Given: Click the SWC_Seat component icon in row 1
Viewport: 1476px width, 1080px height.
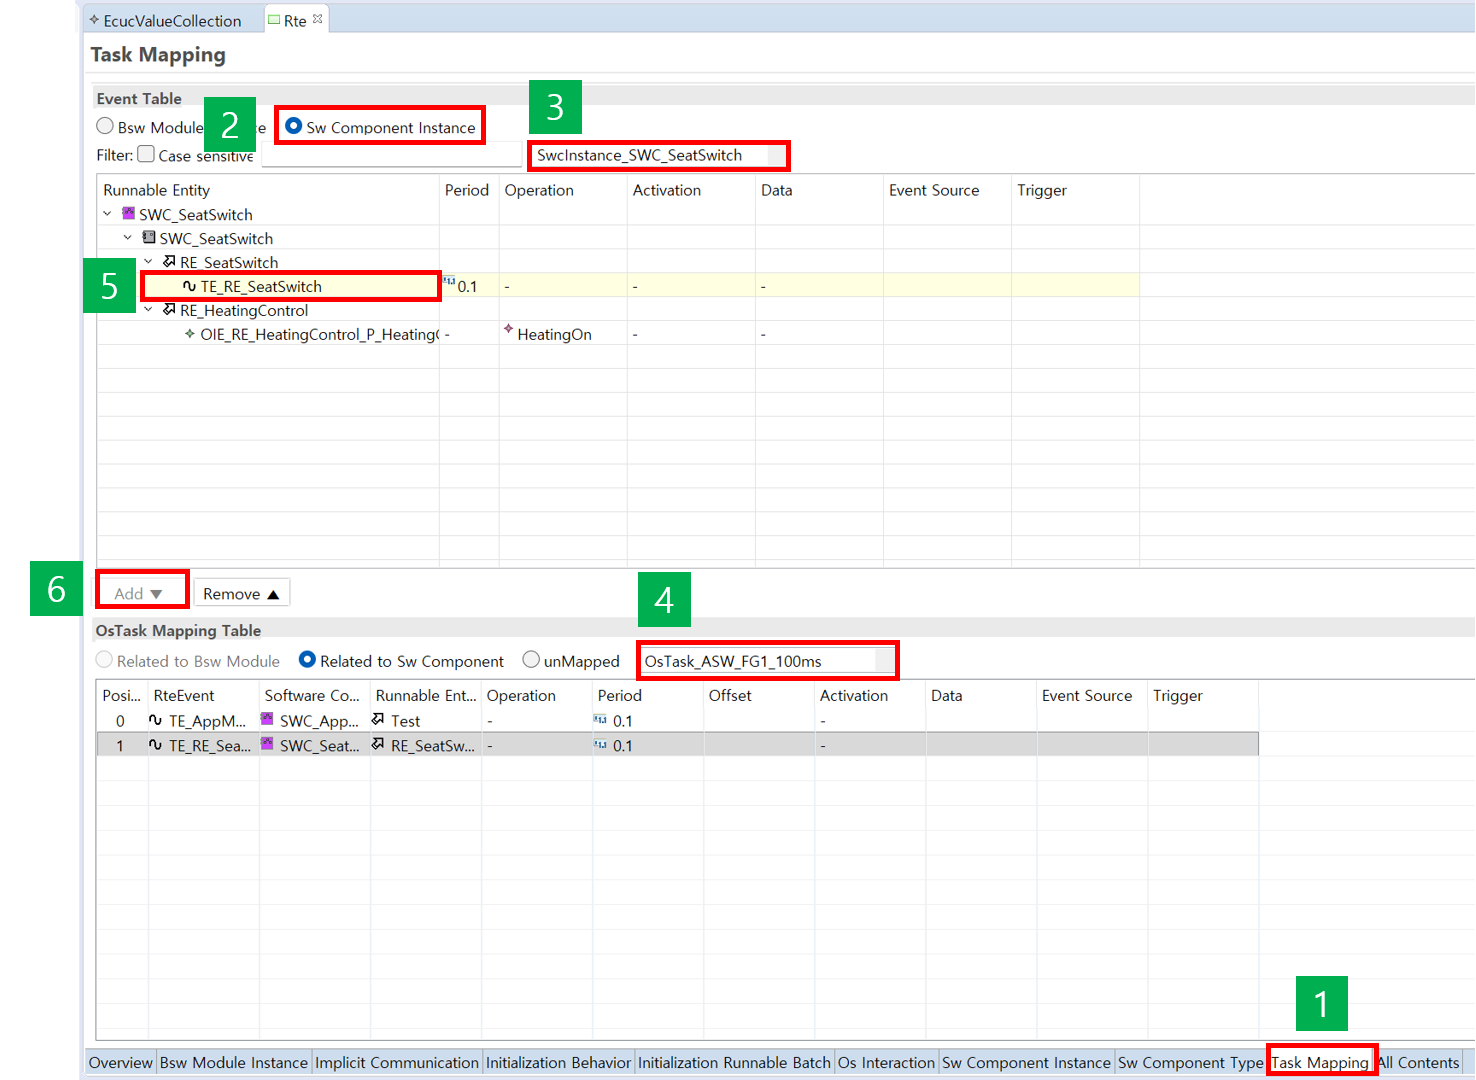Looking at the screenshot, I should pos(267,745).
